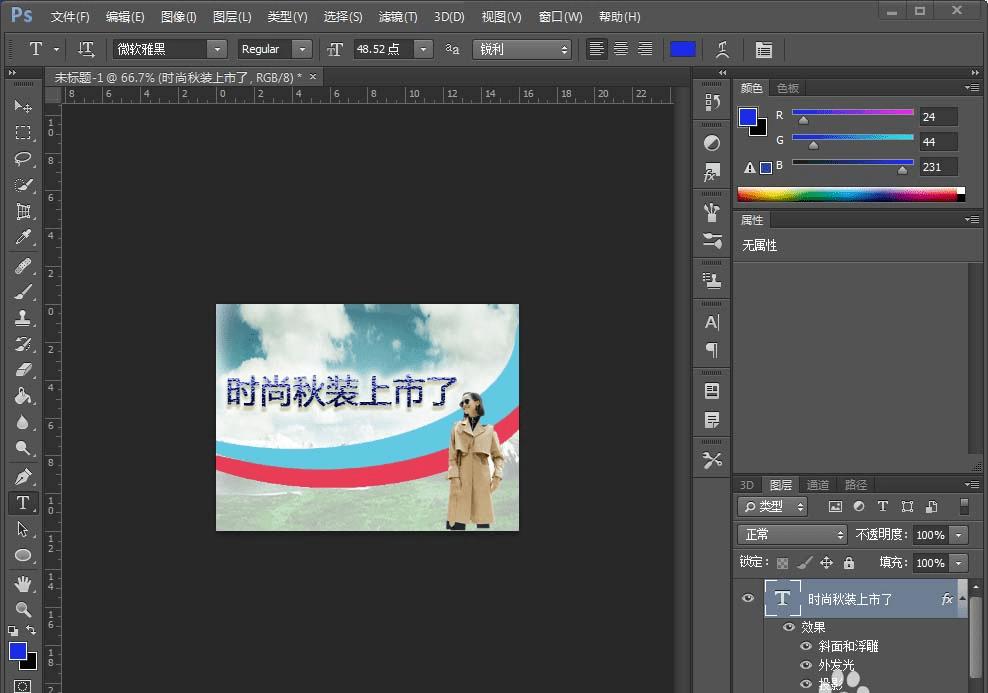Select the Lasso tool
988x693 pixels.
coord(23,159)
